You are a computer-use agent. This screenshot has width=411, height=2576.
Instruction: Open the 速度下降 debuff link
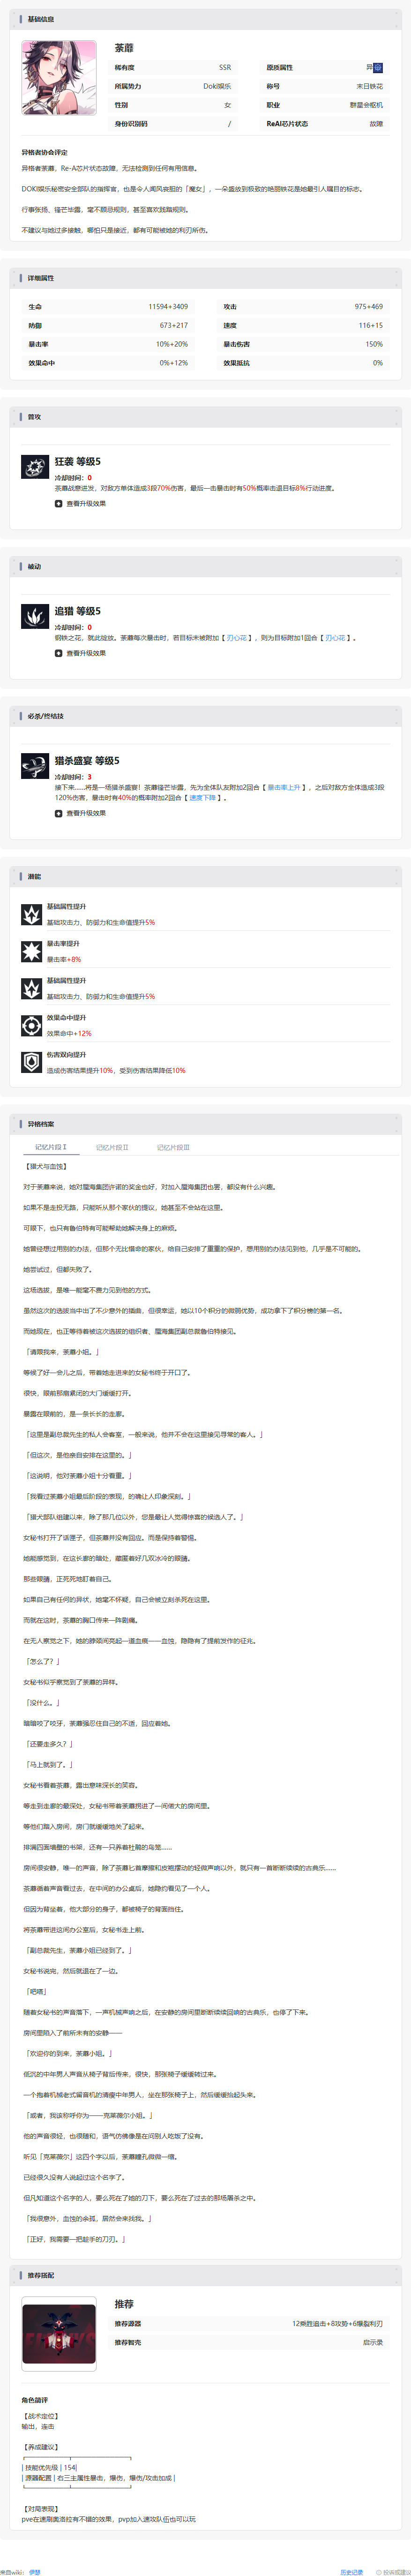[x=203, y=798]
